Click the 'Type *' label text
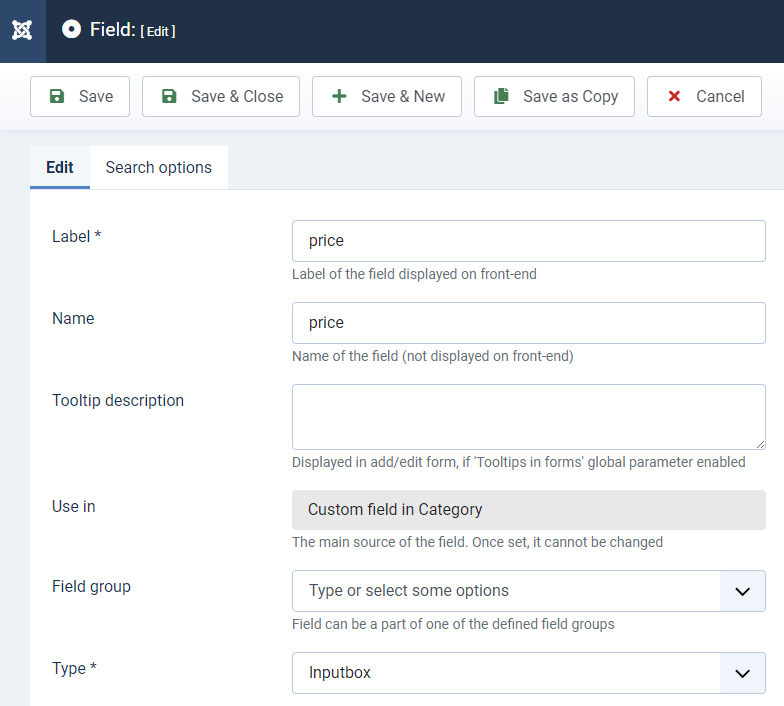This screenshot has height=706, width=784. point(74,668)
